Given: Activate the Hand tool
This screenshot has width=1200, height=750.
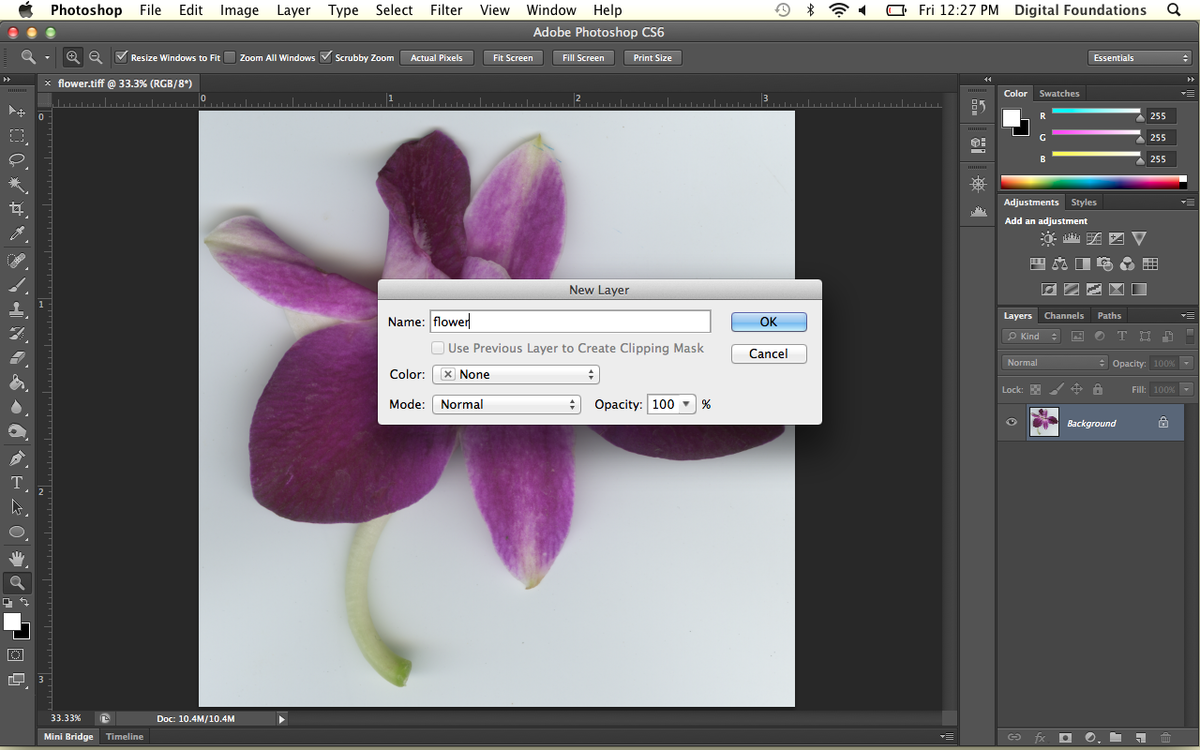Looking at the screenshot, I should 17,558.
